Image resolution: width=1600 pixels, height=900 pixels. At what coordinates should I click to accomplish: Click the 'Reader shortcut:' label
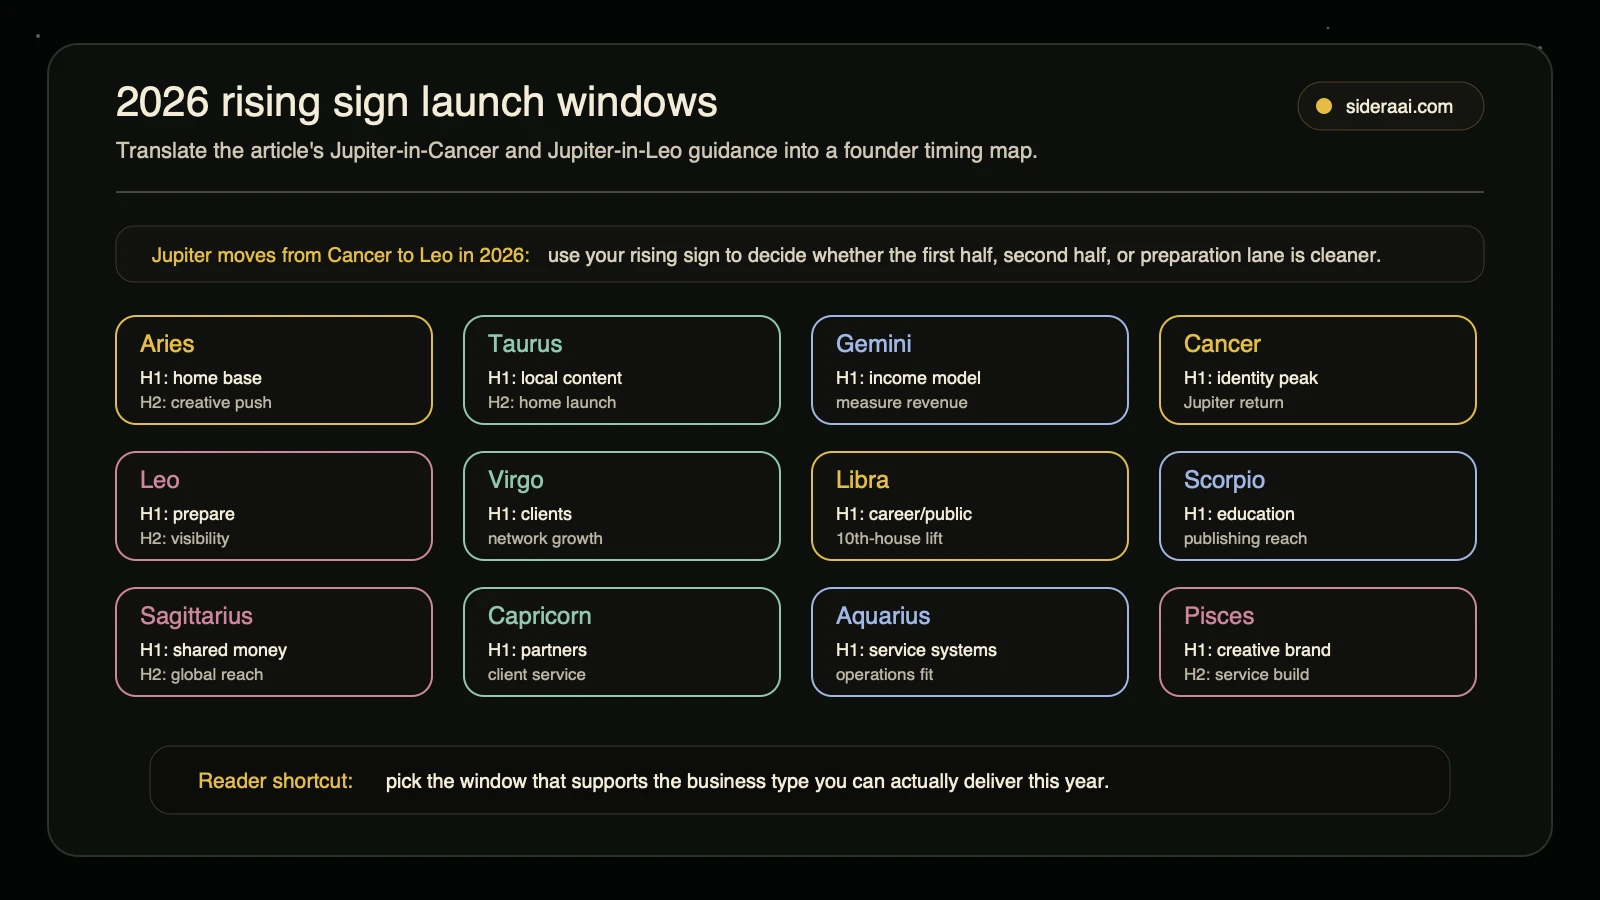point(275,781)
